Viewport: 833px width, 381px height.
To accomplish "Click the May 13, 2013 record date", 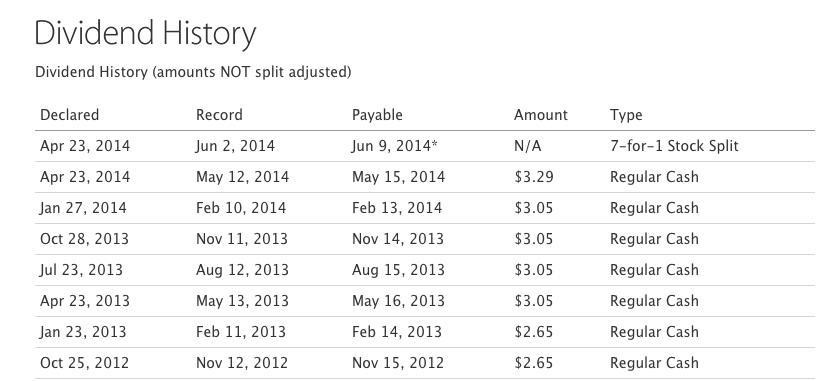I will click(x=242, y=301).
